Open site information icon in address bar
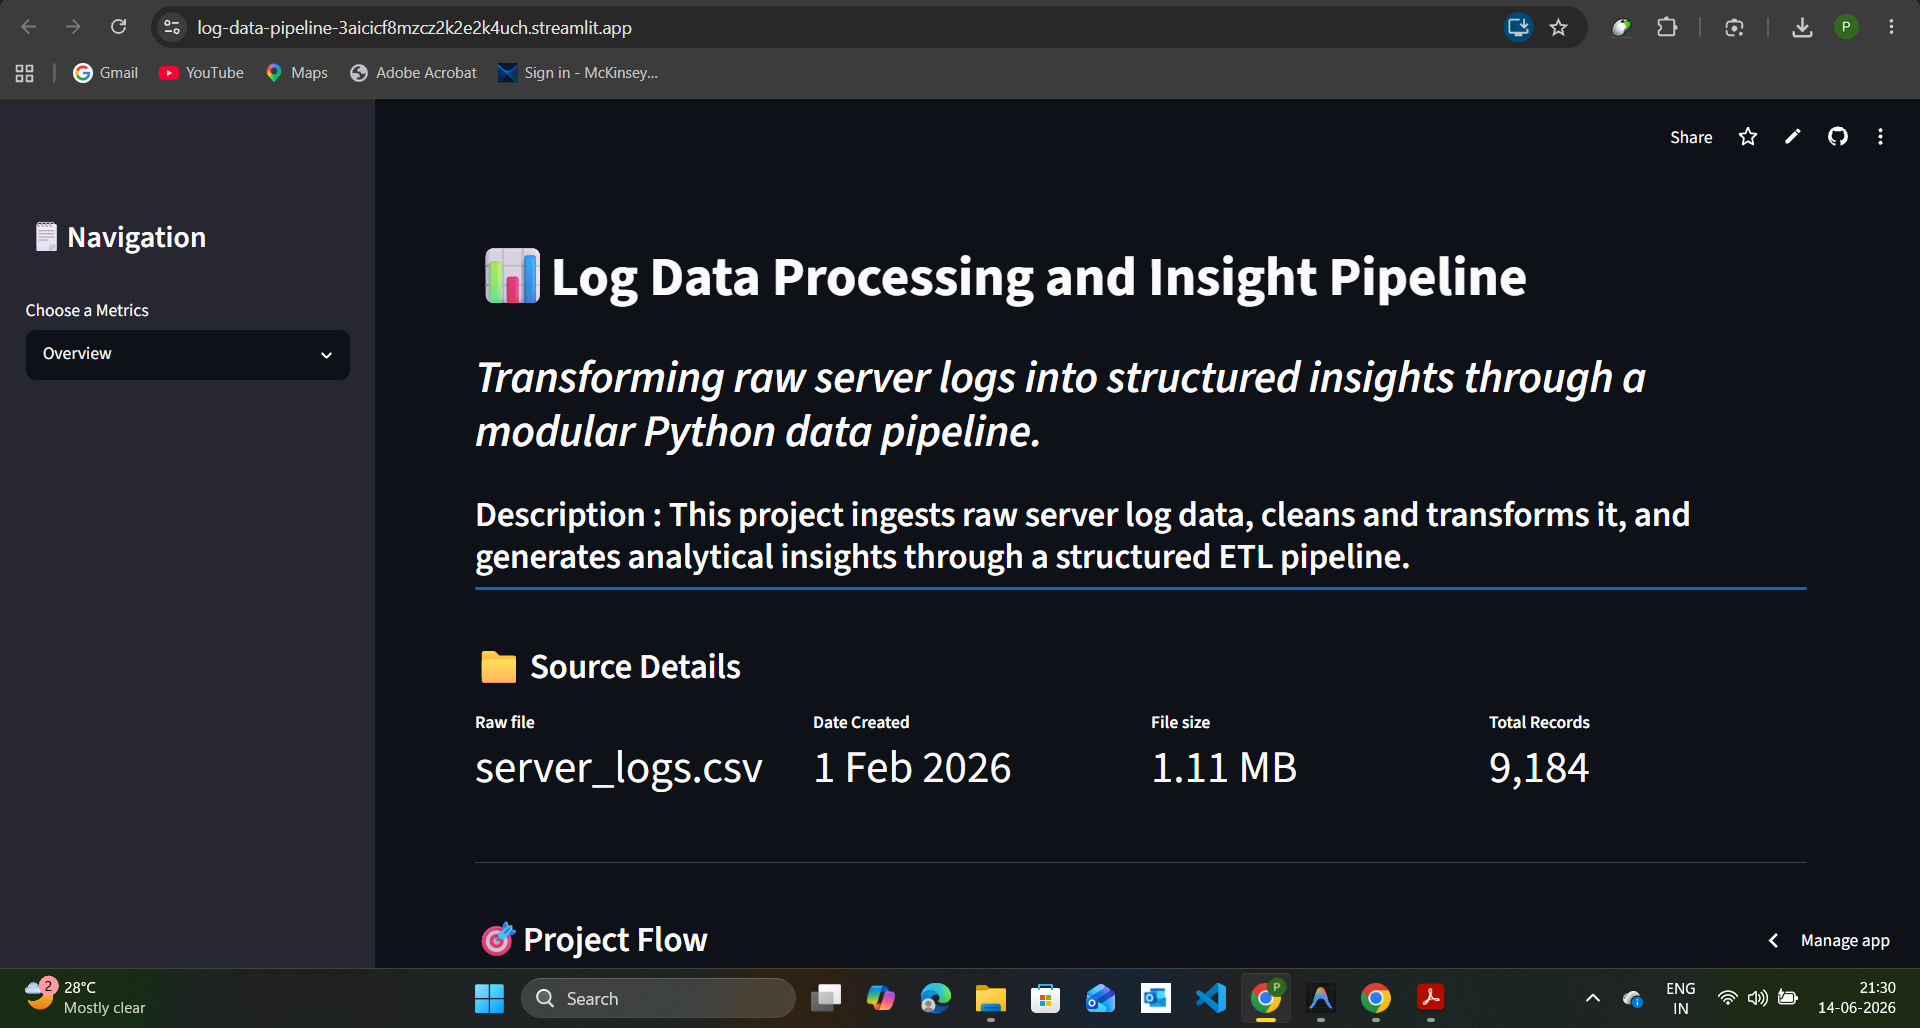This screenshot has height=1028, width=1920. (x=172, y=27)
